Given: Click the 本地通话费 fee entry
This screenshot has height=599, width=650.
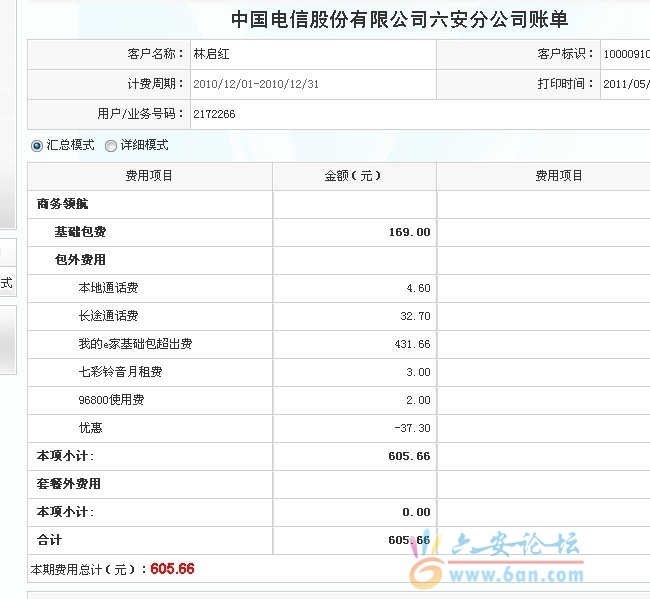Looking at the screenshot, I should [108, 288].
